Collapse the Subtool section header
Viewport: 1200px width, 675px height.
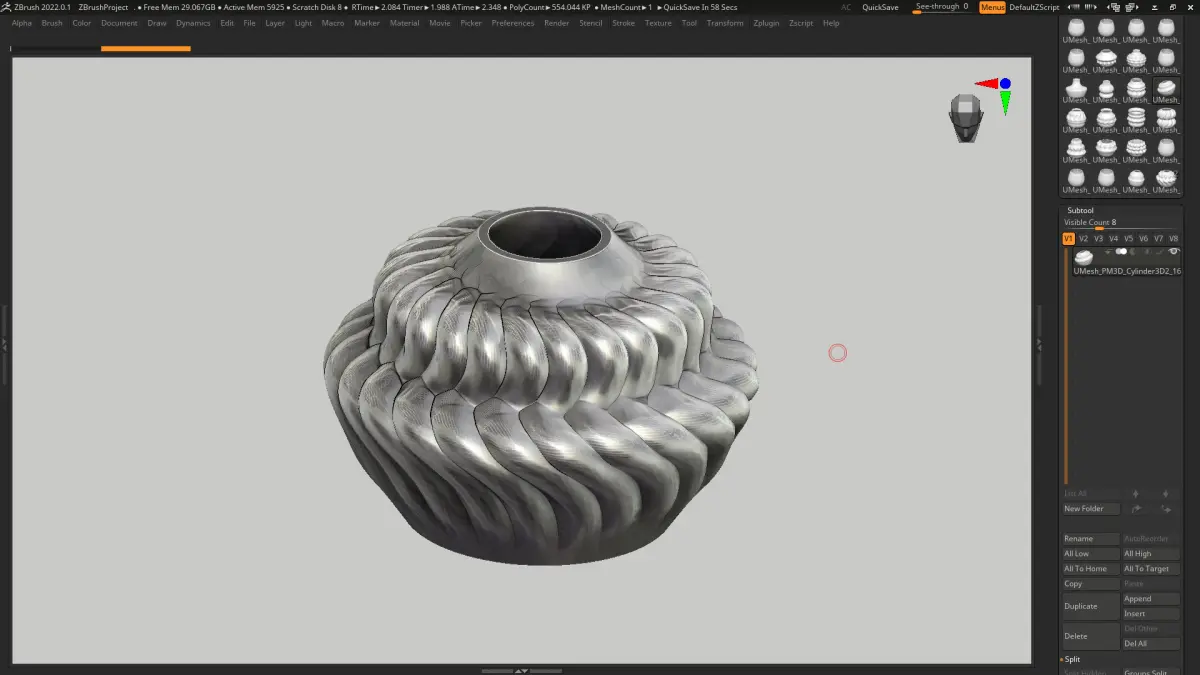(x=1080, y=210)
